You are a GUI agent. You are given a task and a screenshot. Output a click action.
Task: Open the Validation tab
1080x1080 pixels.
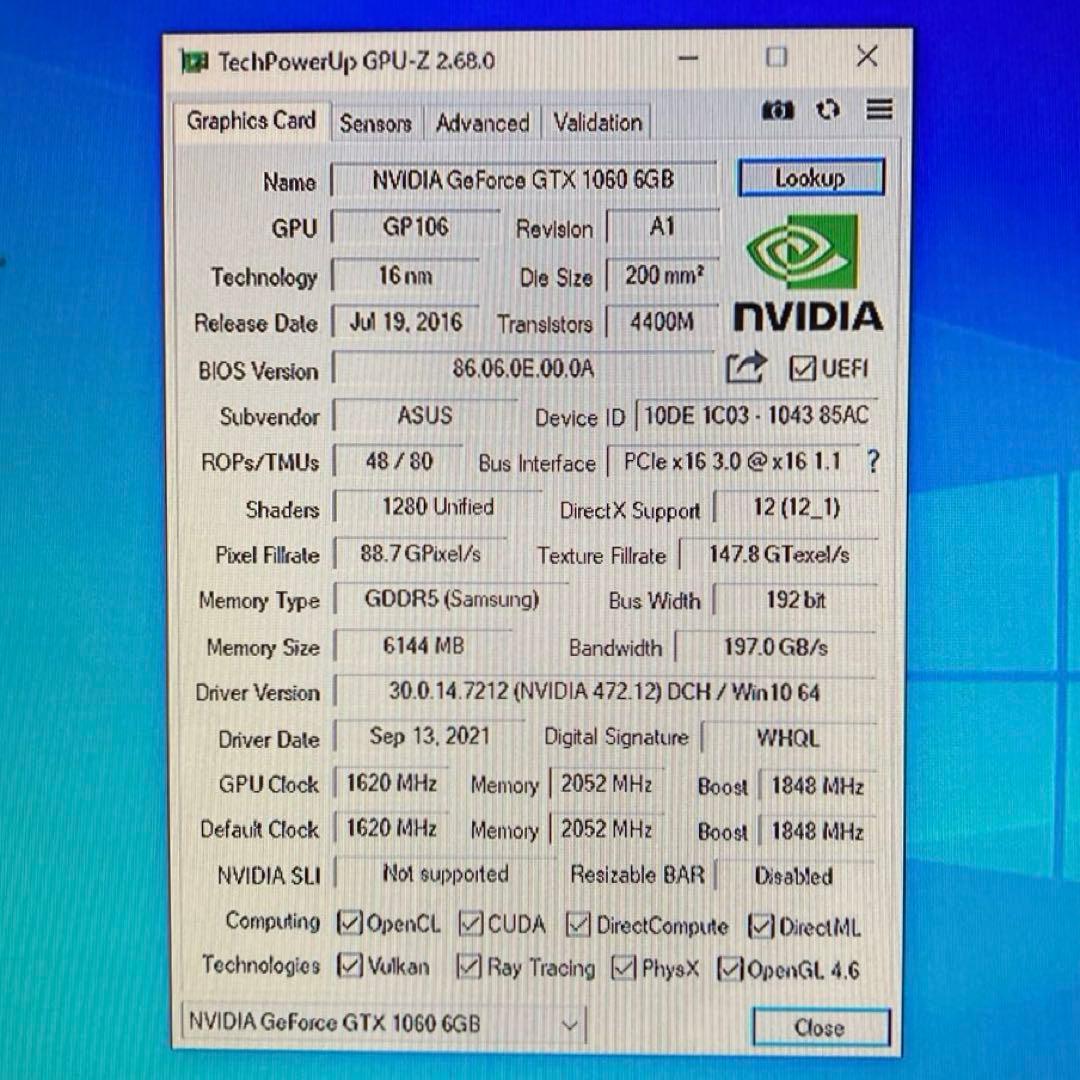point(597,124)
